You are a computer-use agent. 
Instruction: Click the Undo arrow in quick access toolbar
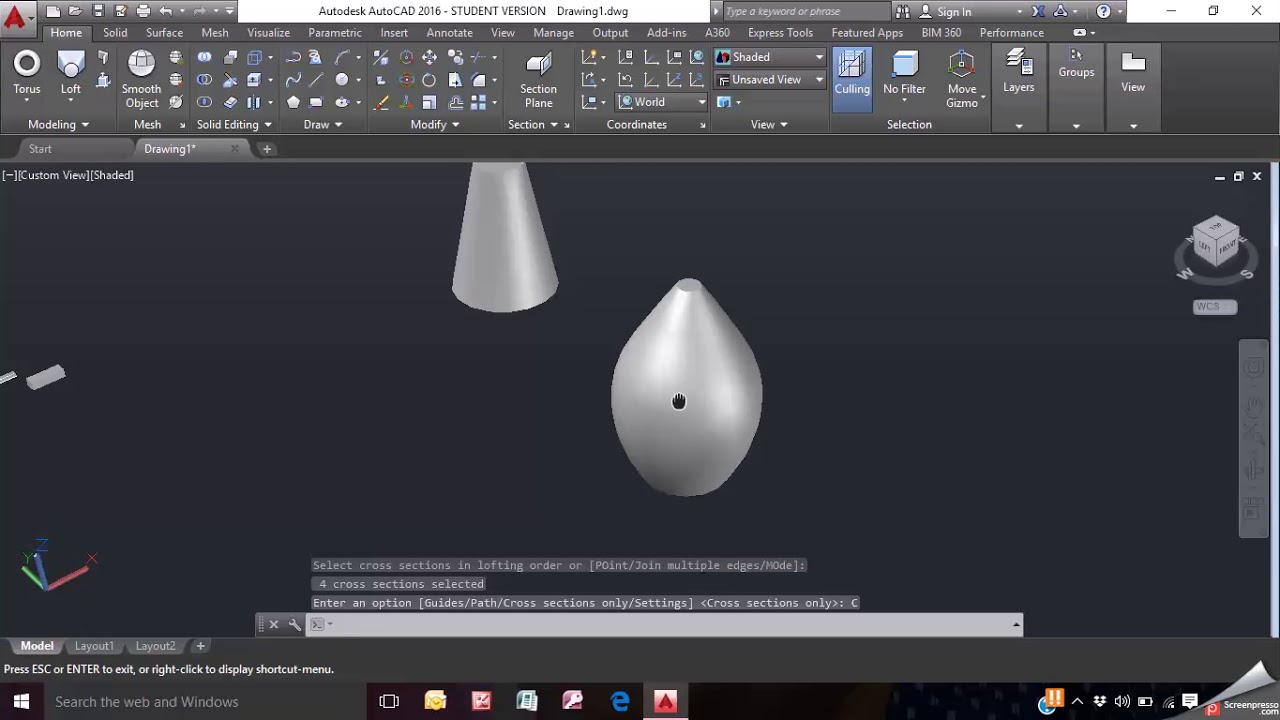tap(166, 11)
